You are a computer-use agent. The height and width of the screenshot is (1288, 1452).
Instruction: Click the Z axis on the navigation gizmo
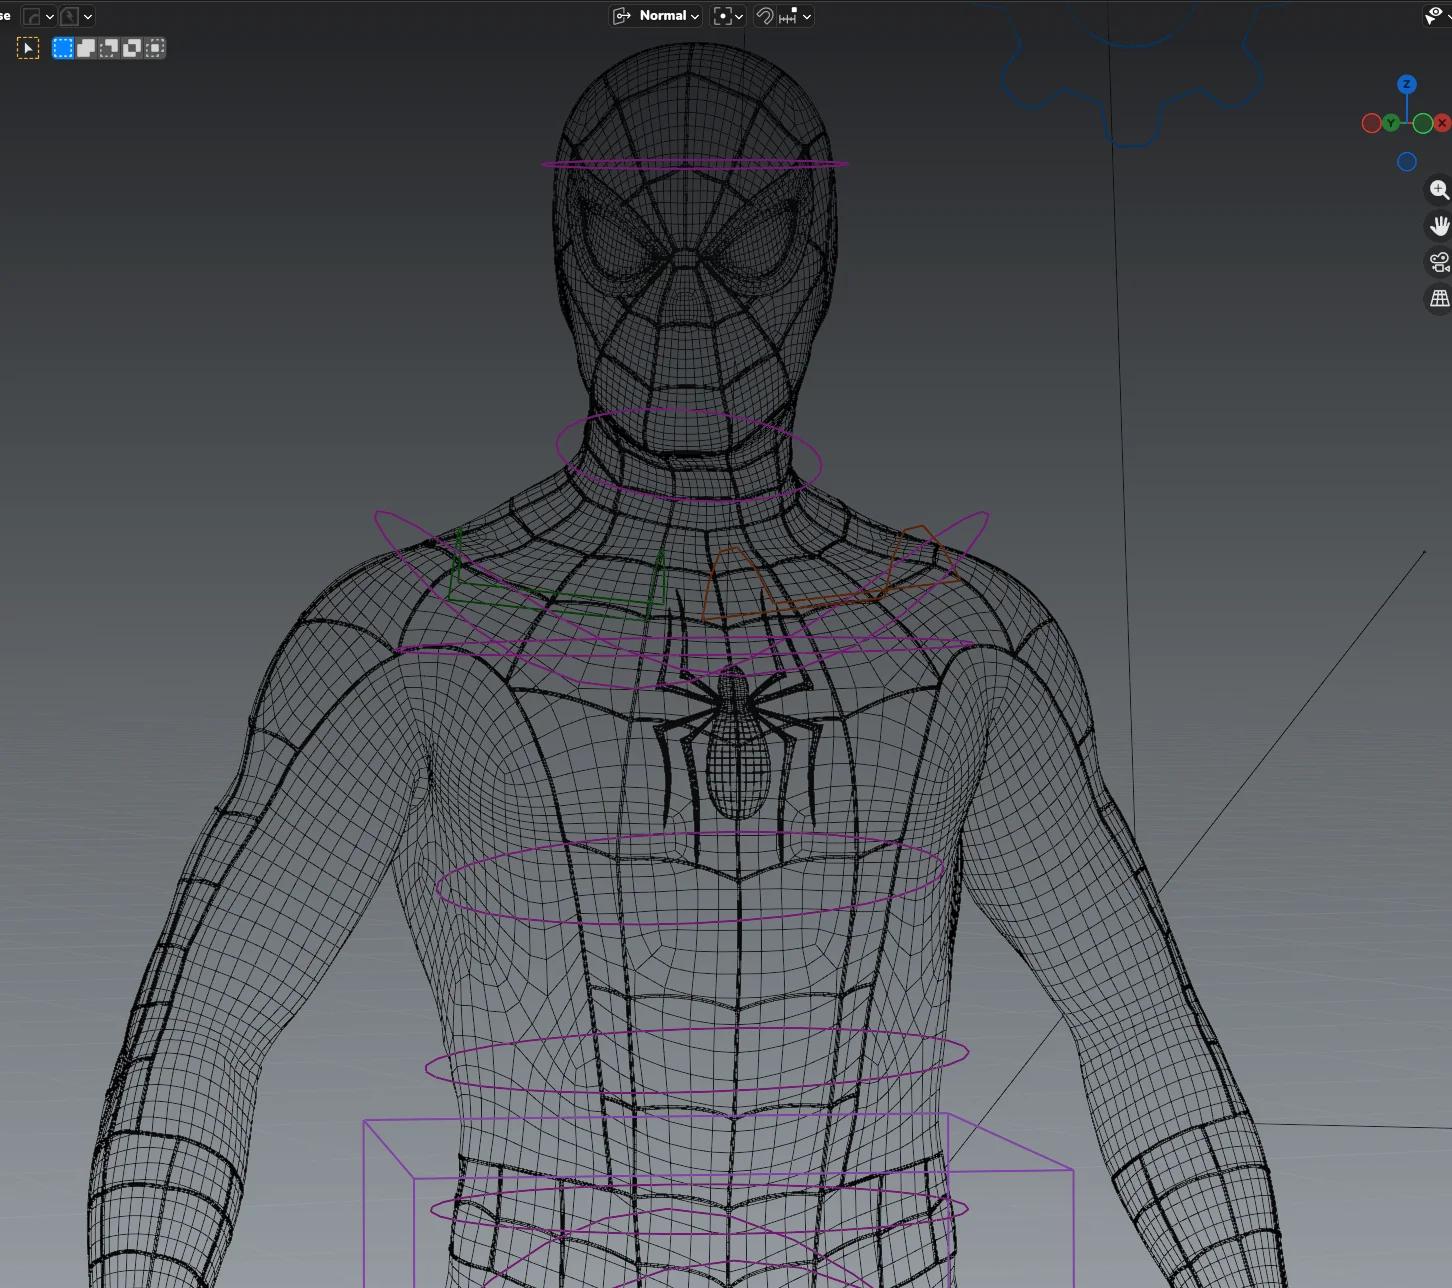[1407, 84]
